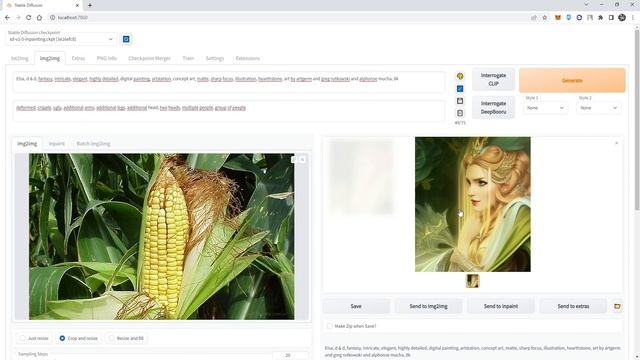Select the Stable Diffusion browser tab

tap(43, 5)
